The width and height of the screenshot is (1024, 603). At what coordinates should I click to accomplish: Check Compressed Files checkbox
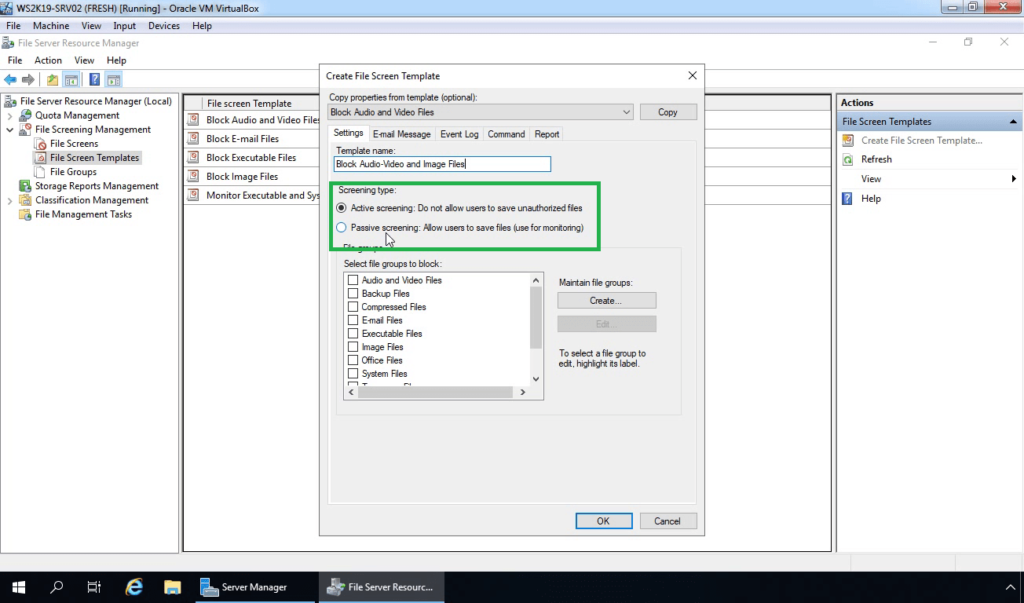coord(353,306)
